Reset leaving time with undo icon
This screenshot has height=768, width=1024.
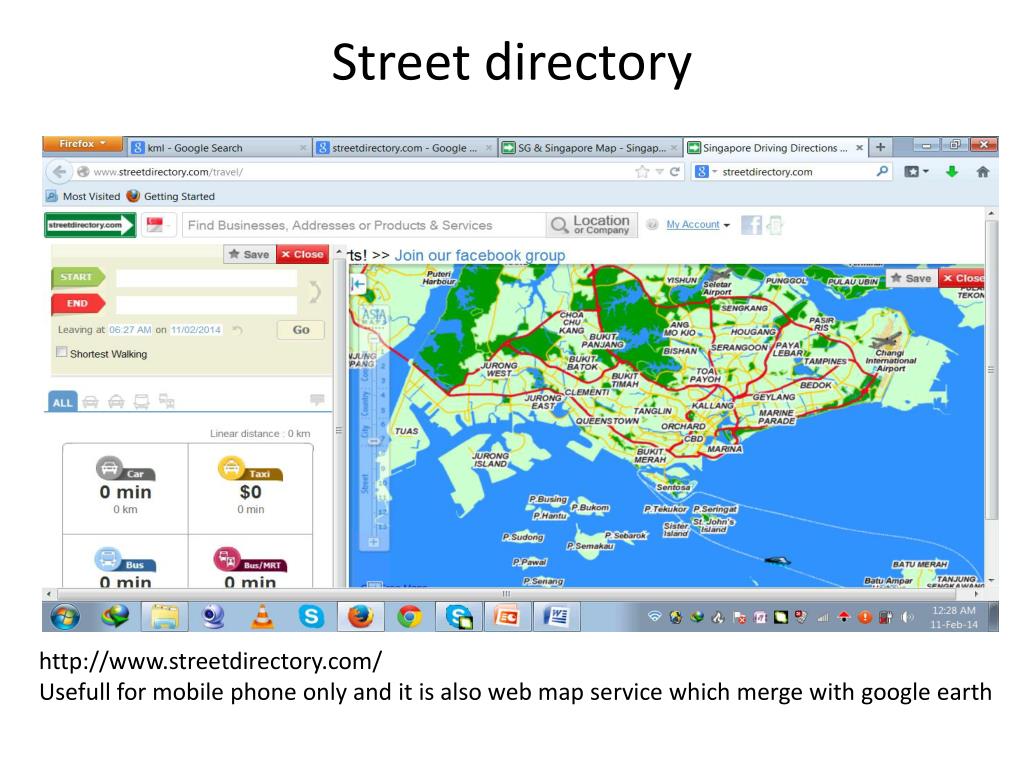tap(238, 330)
